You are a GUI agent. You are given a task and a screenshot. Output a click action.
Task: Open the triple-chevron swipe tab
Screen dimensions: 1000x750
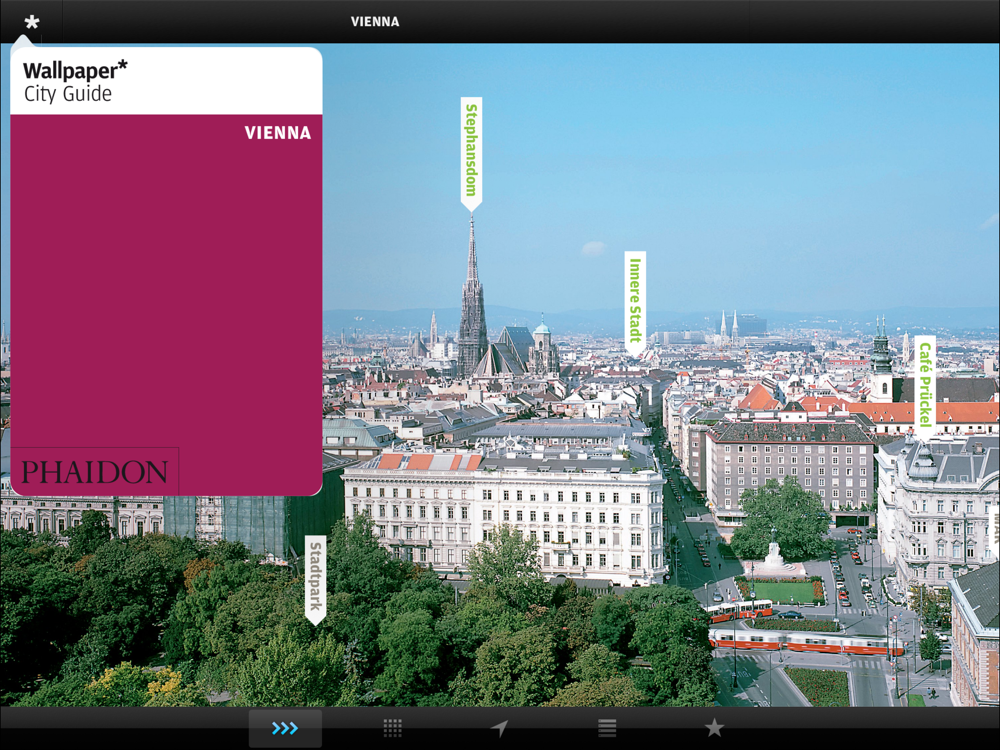coord(285,728)
